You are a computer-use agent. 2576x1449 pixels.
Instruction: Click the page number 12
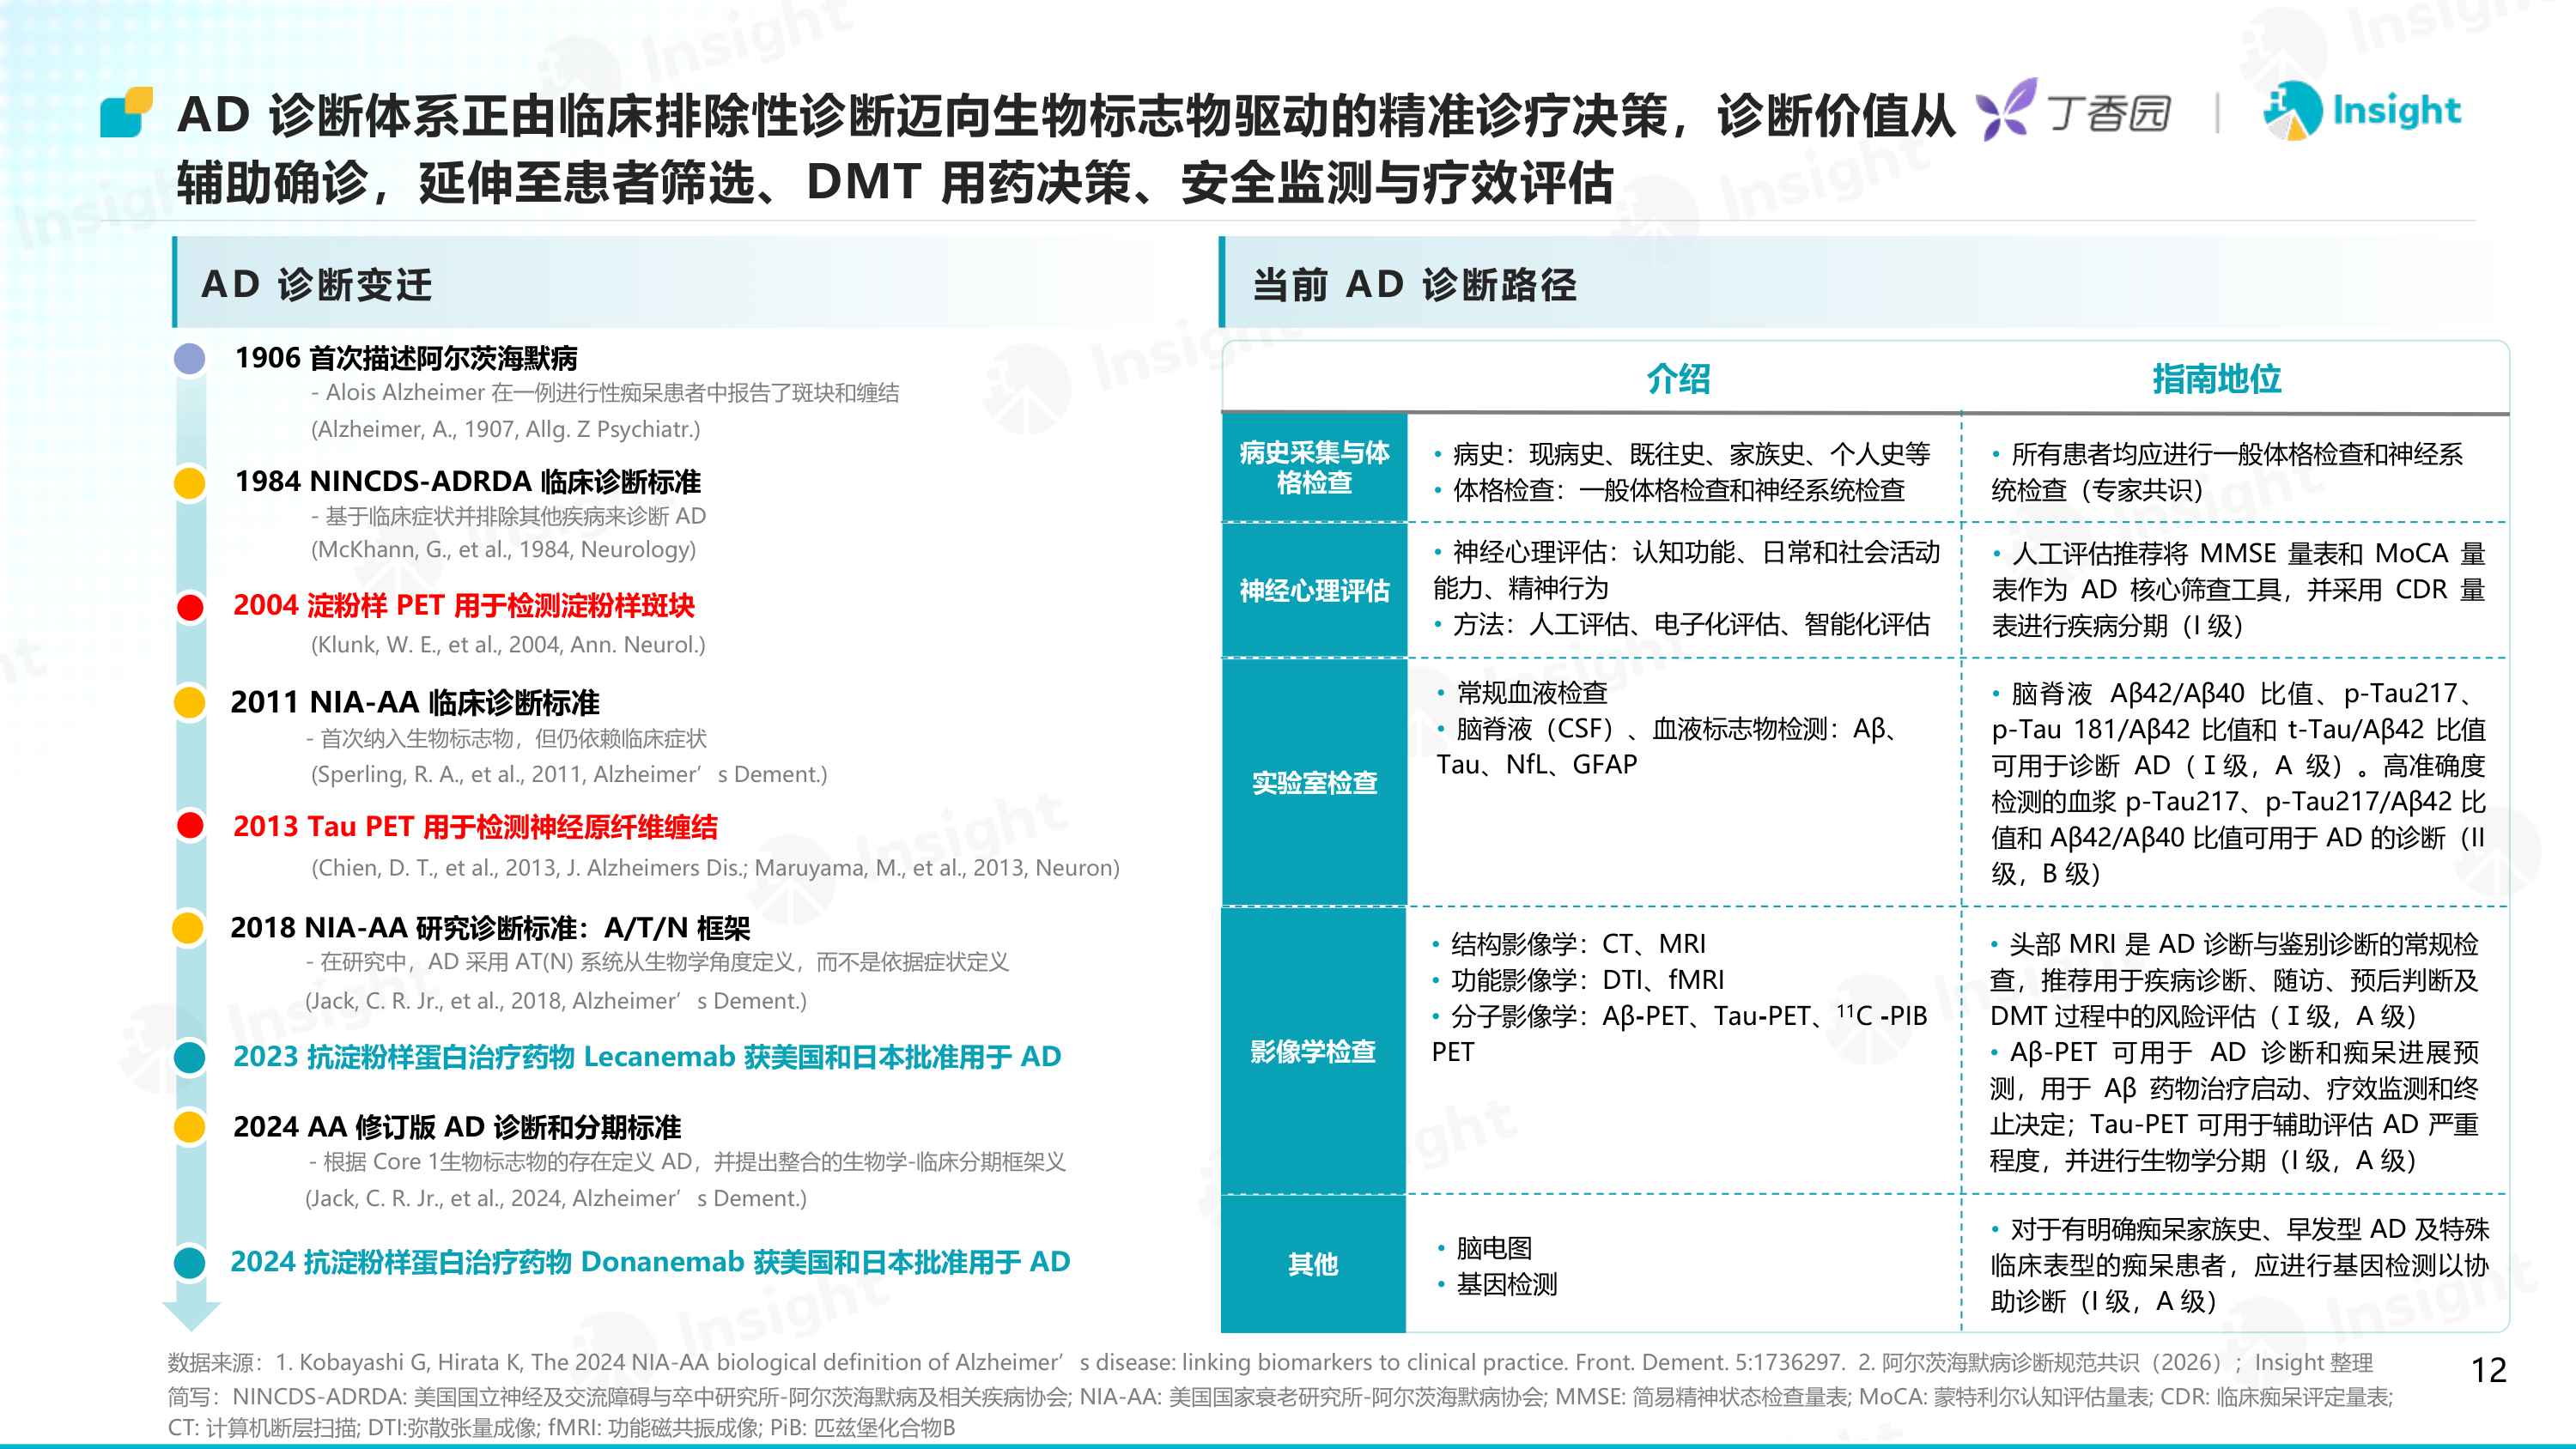[2489, 1369]
